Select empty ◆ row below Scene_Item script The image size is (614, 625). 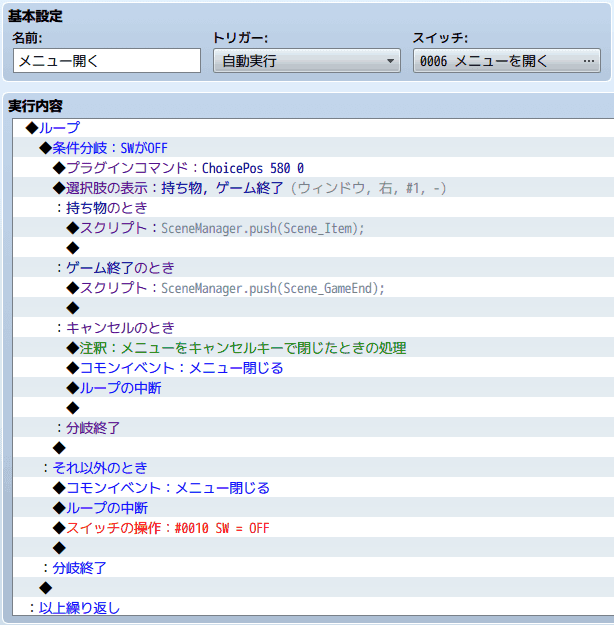313,248
